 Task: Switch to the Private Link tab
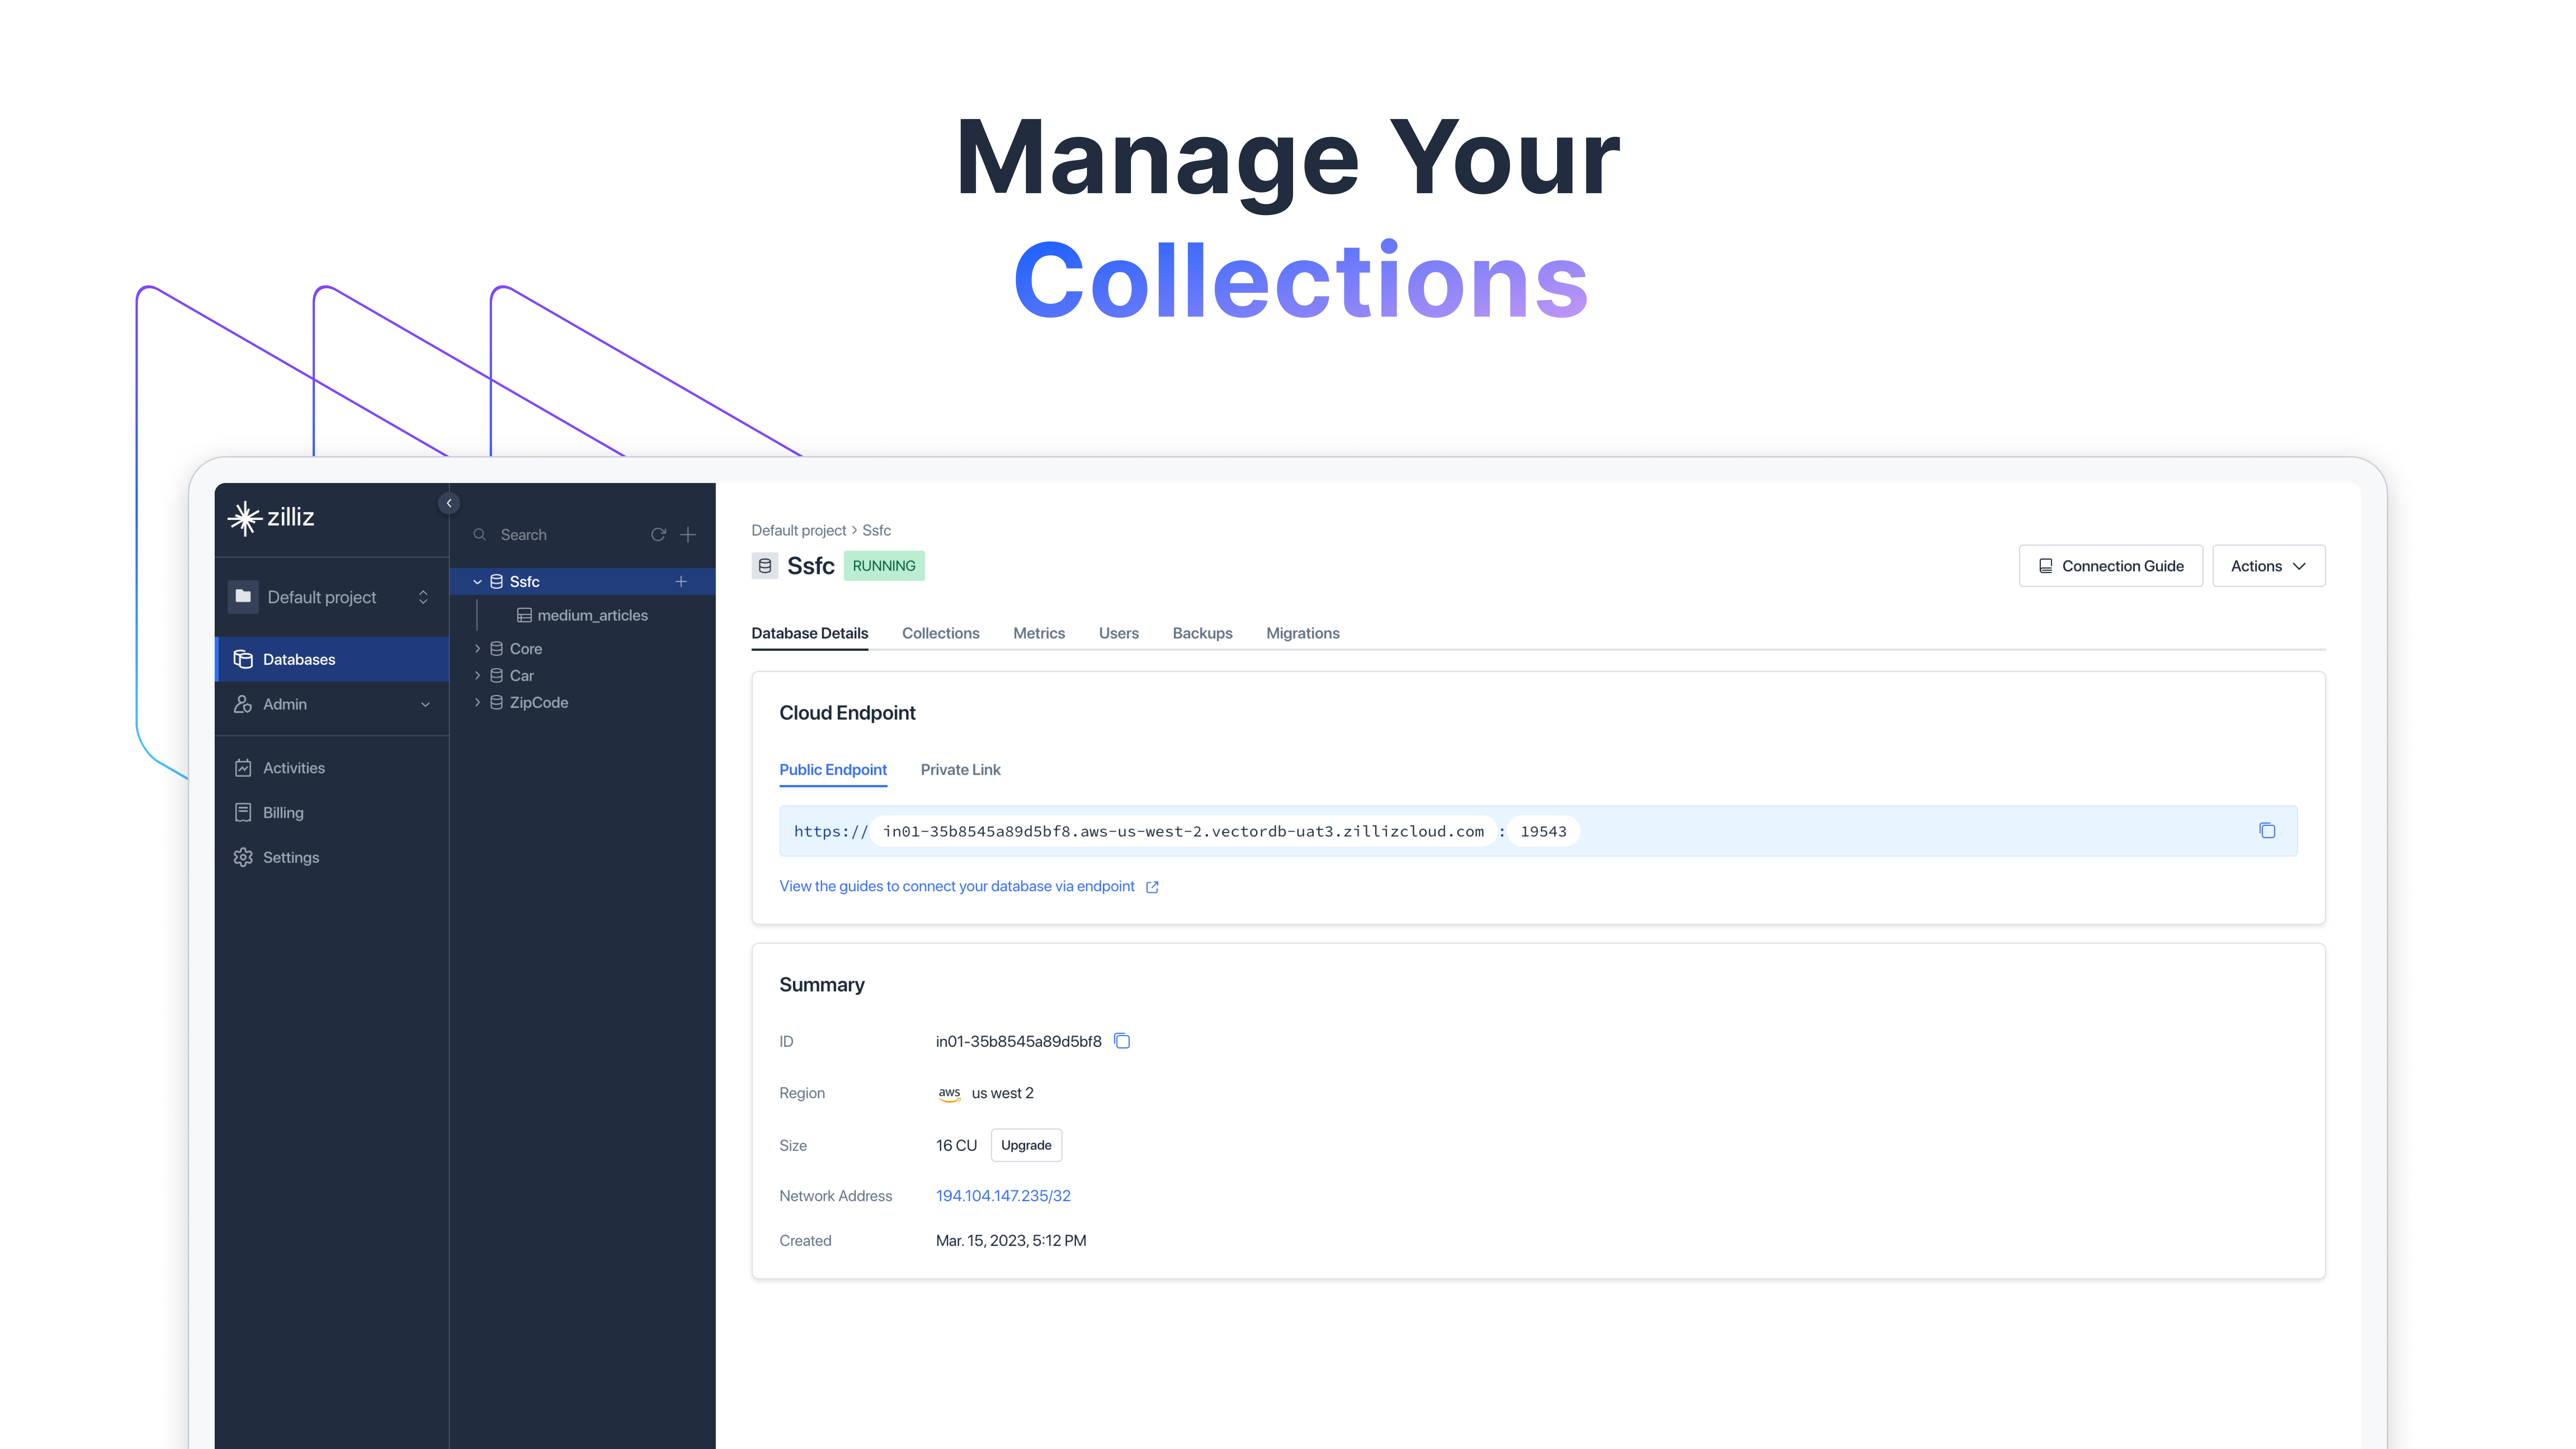tap(960, 769)
